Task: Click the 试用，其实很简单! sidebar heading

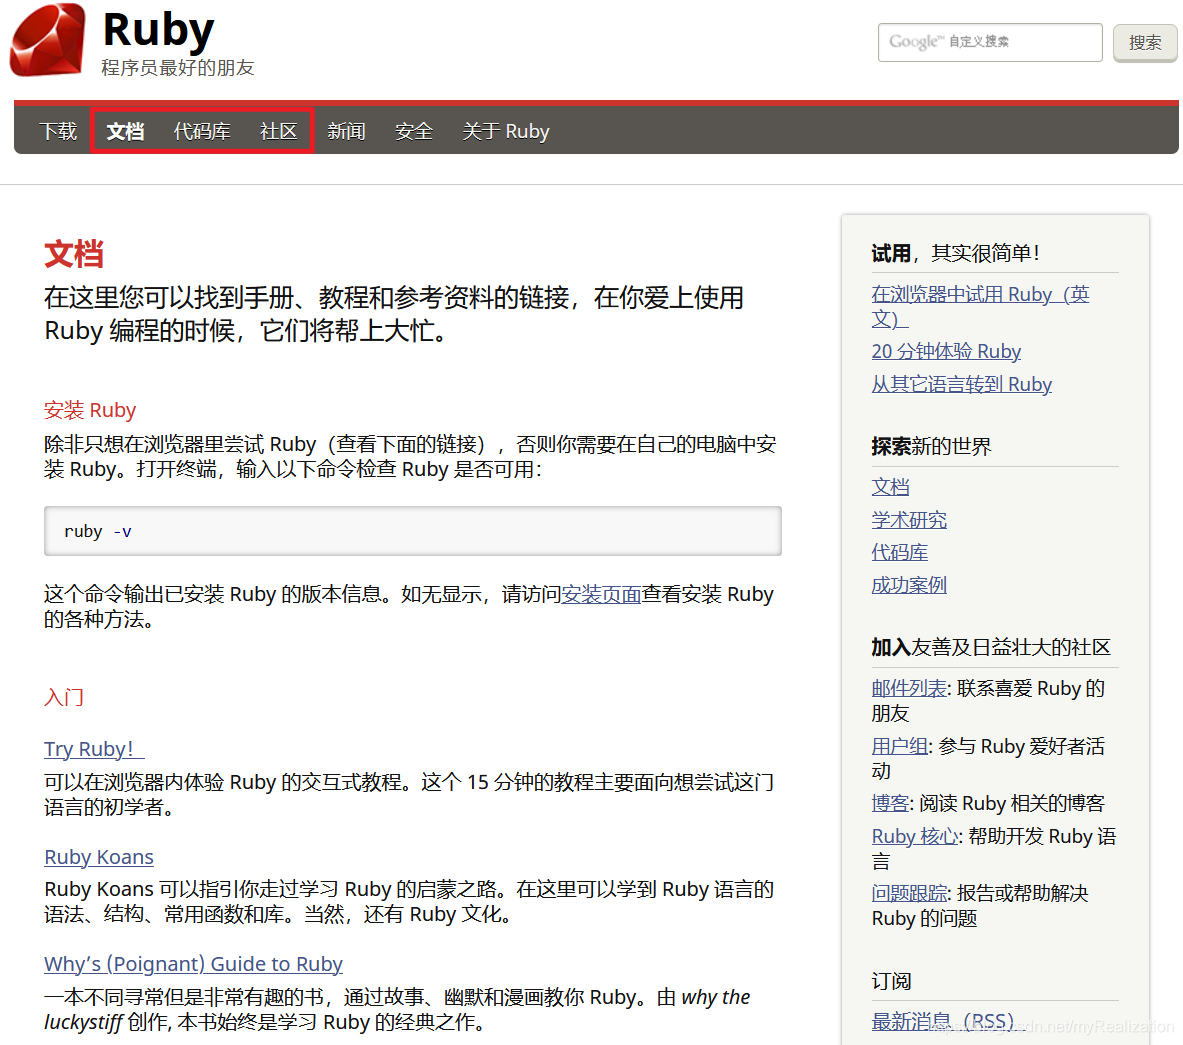Action: [x=956, y=253]
